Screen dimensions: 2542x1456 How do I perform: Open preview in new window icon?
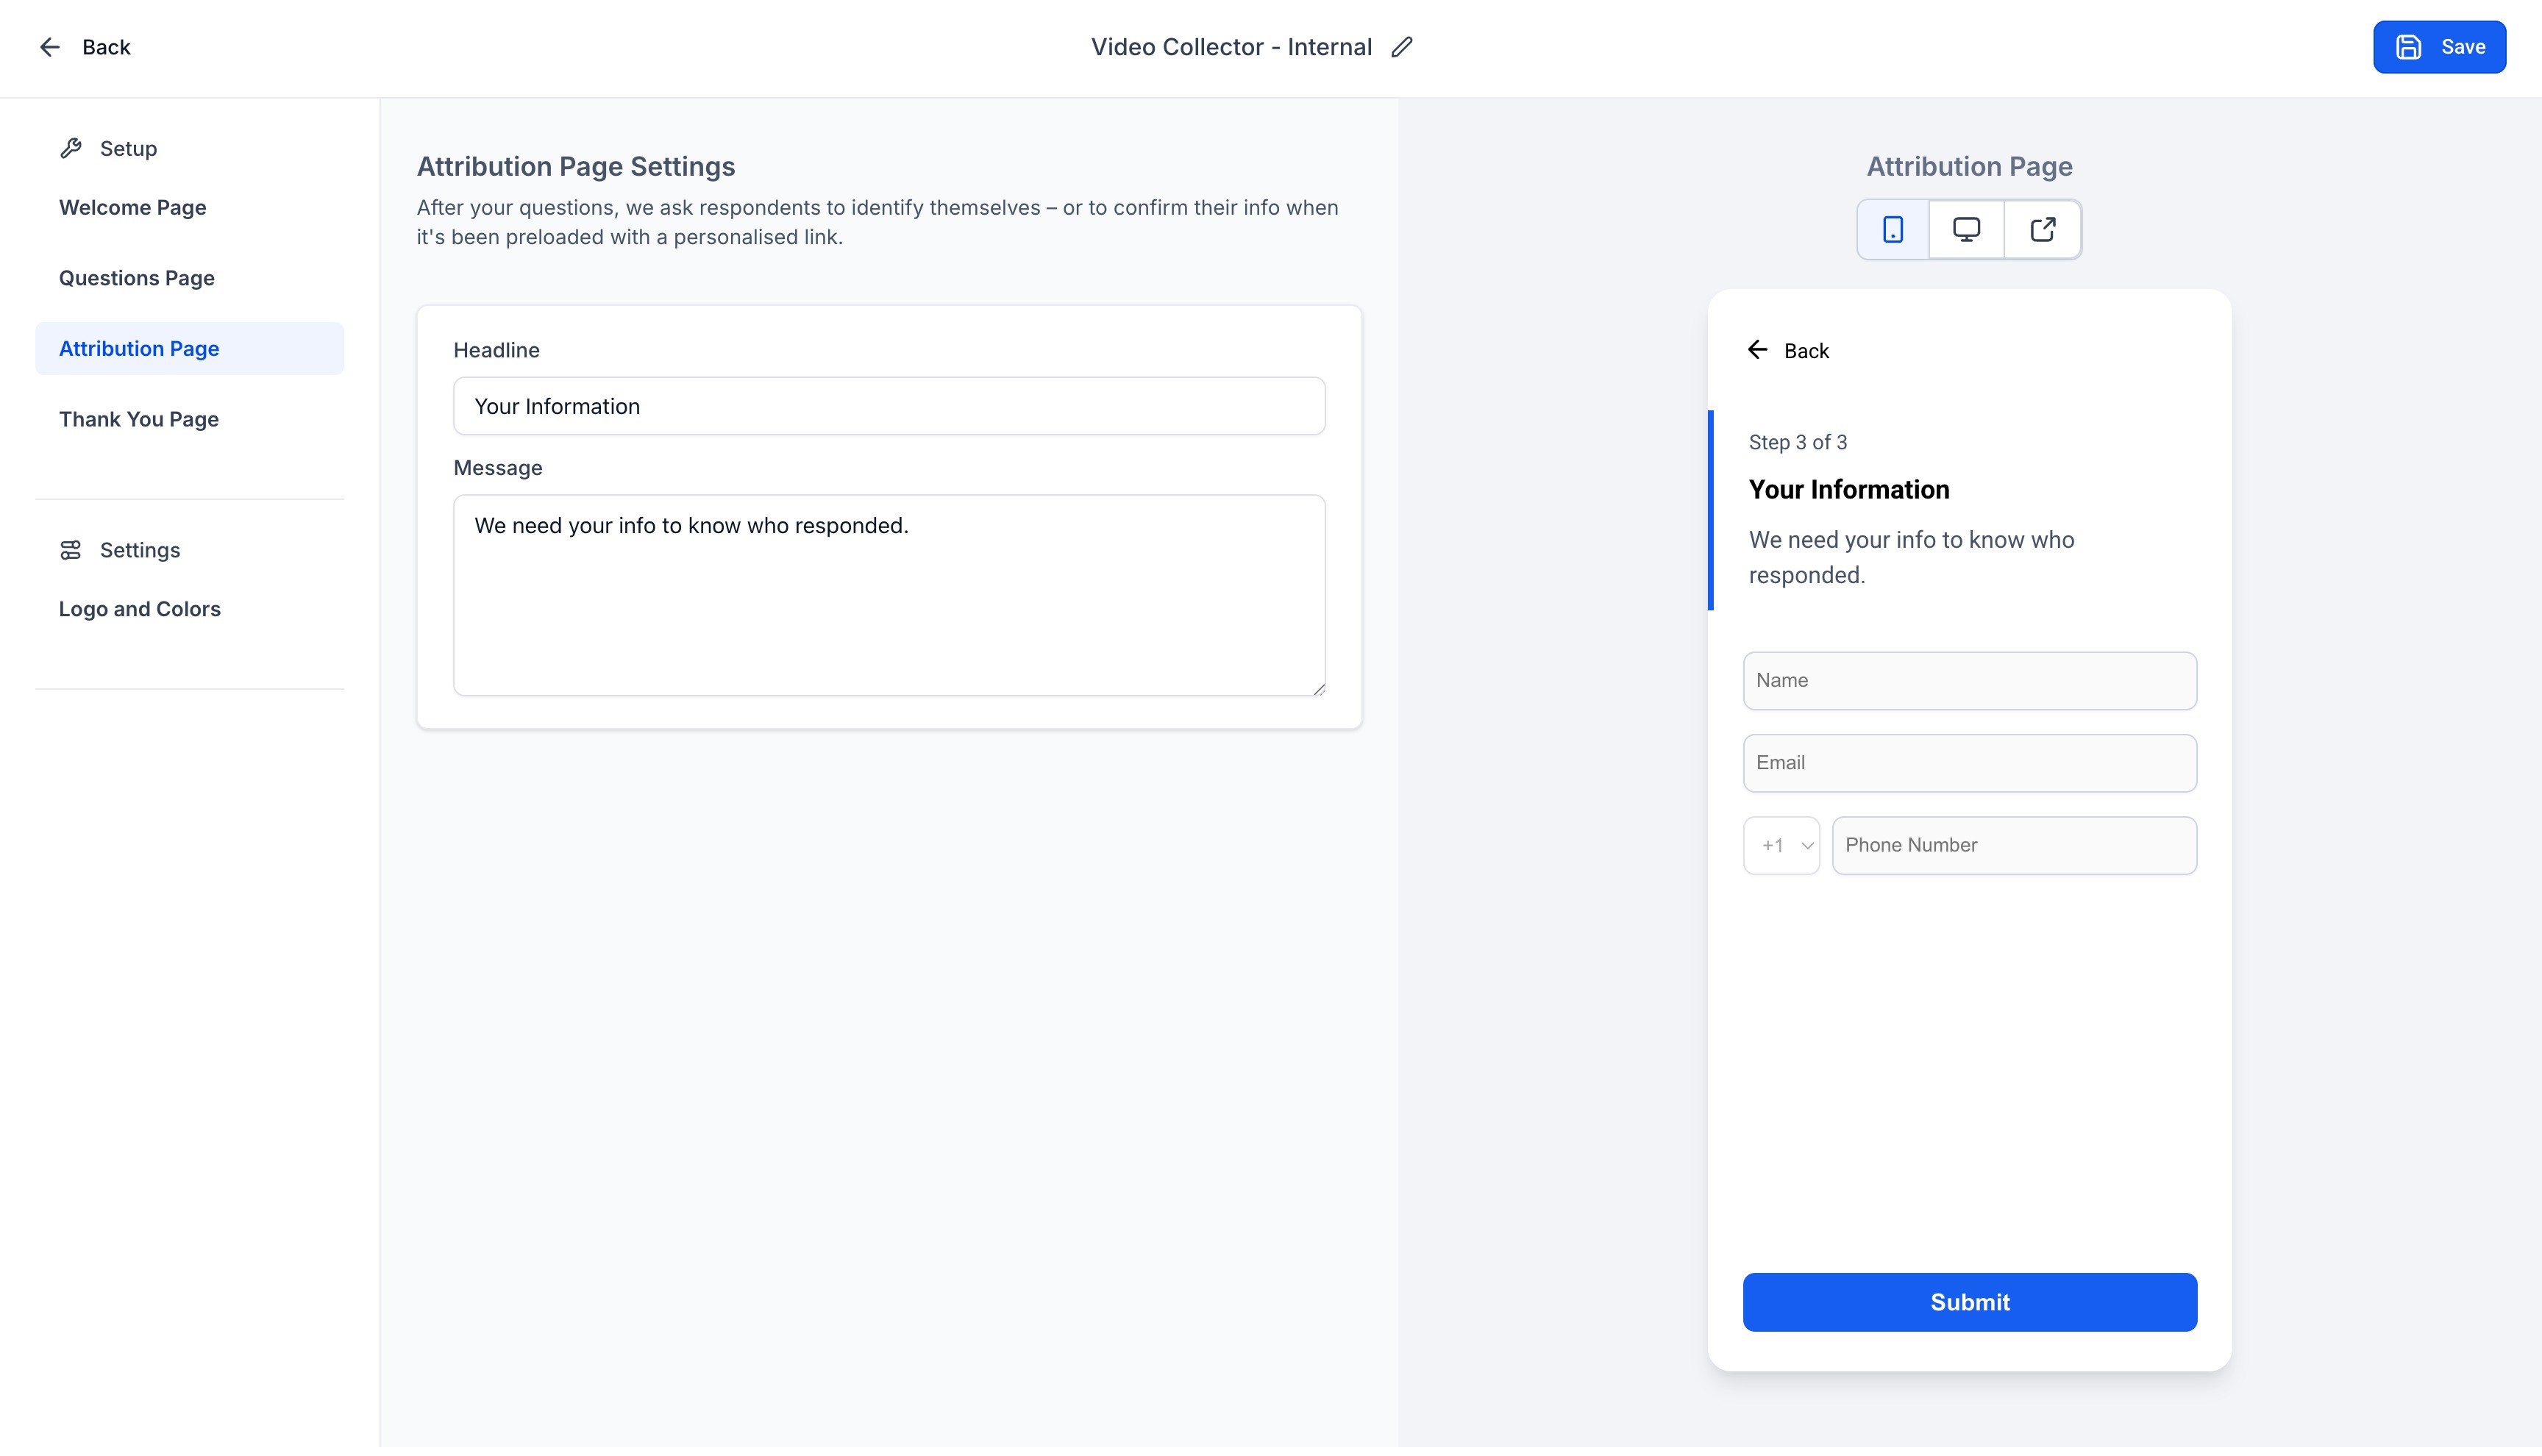[x=2042, y=230]
